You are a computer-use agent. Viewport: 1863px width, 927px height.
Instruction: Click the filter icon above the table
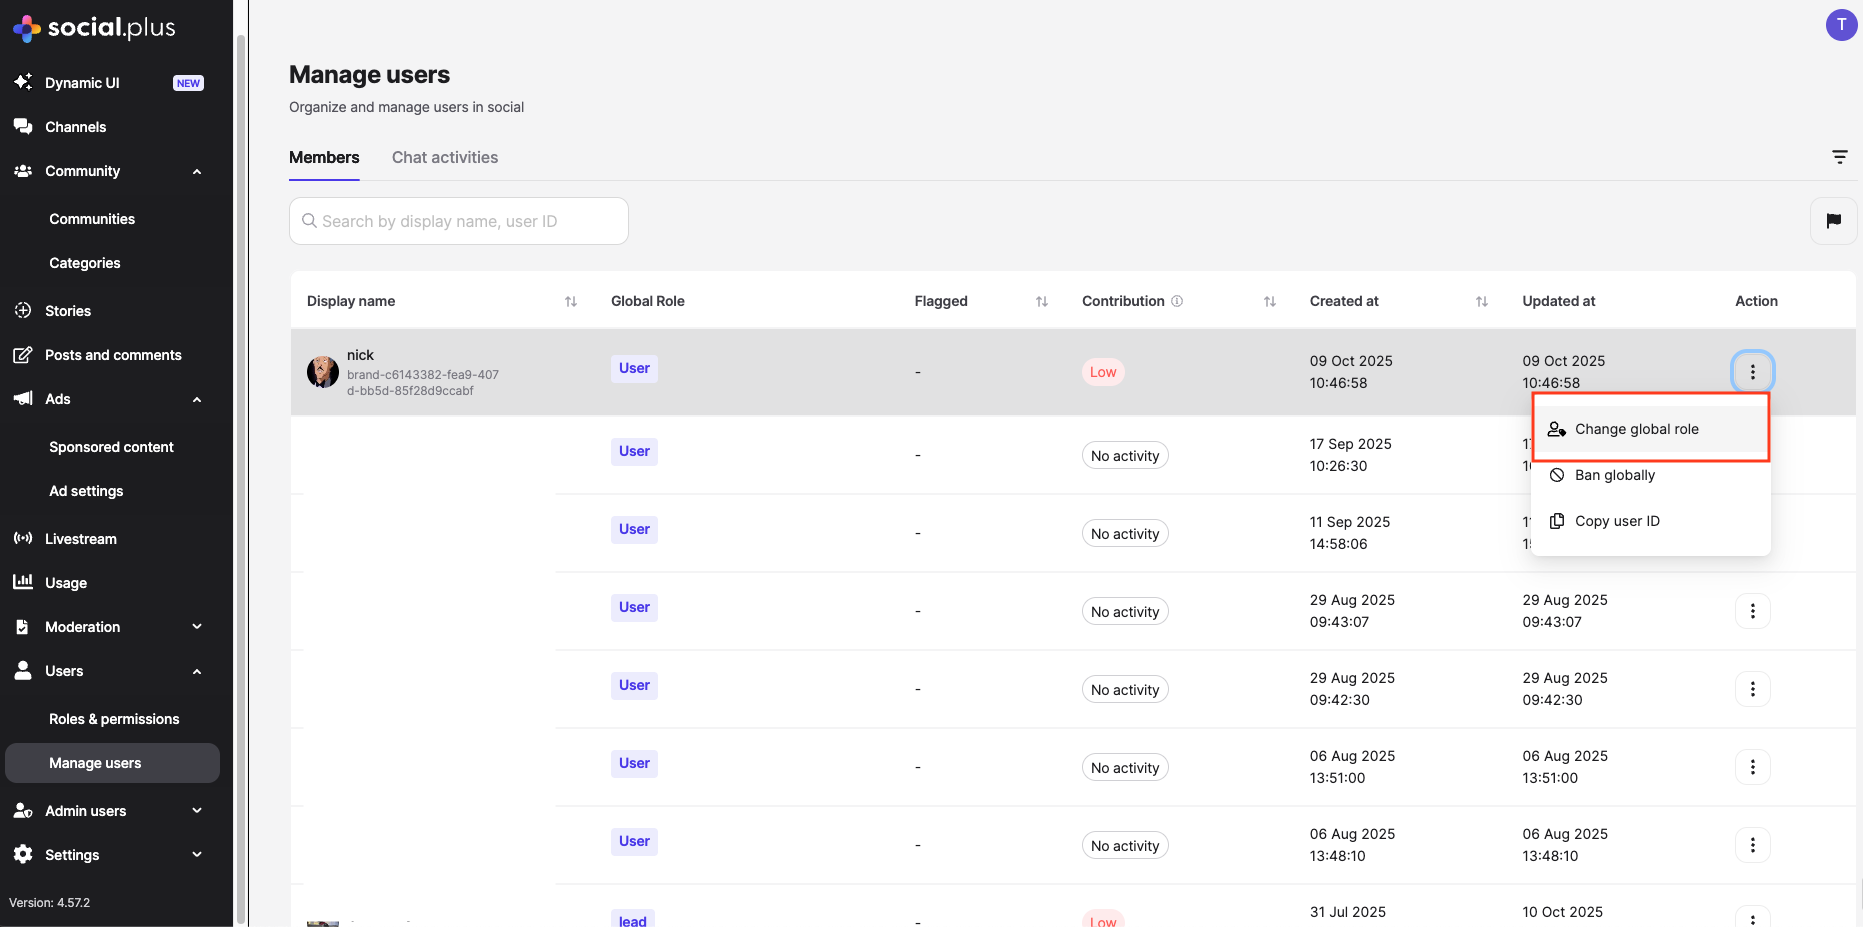(1839, 157)
